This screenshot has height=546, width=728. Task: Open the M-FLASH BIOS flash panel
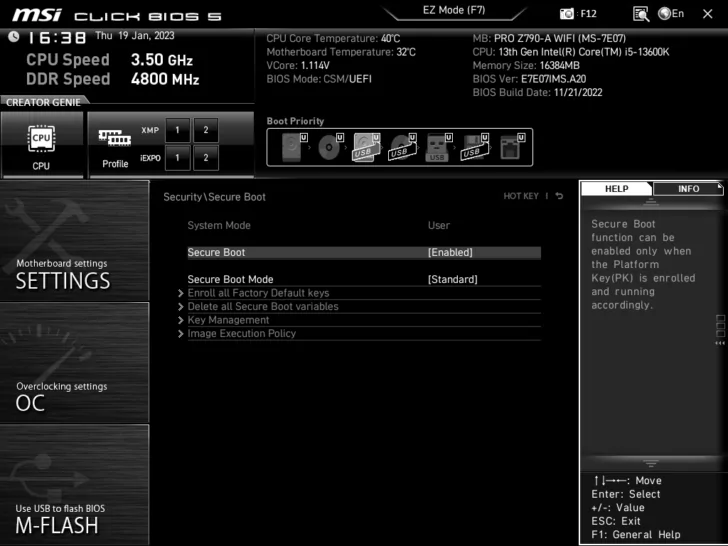[74, 485]
